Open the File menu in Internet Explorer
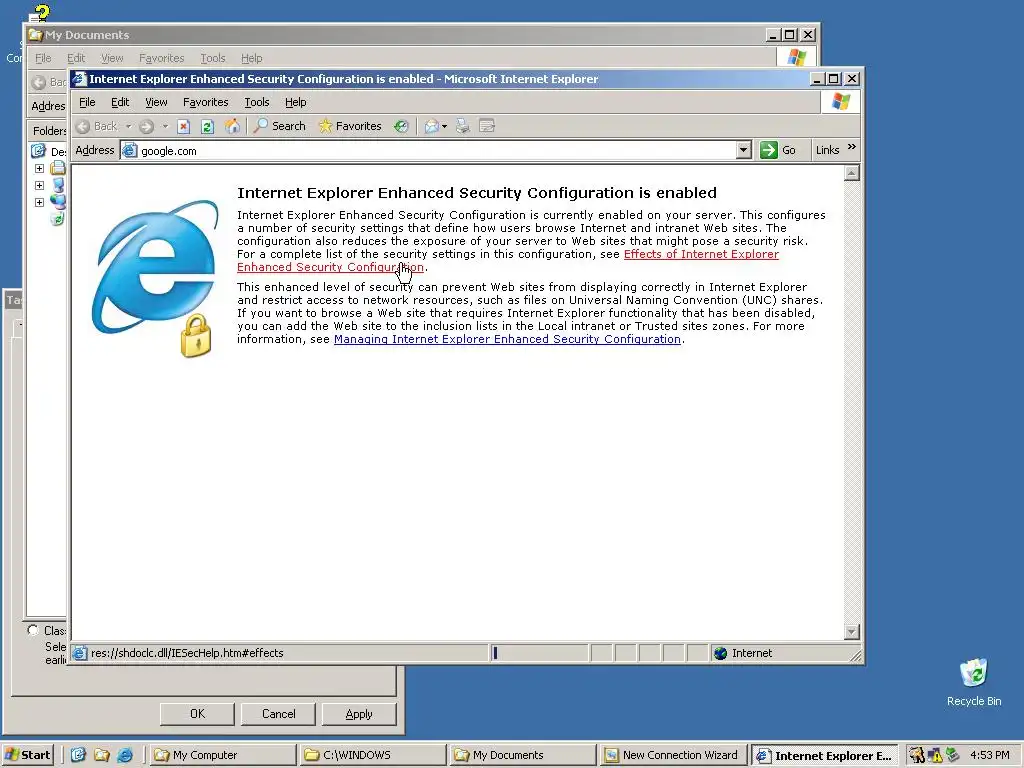The height and width of the screenshot is (768, 1024). point(87,102)
